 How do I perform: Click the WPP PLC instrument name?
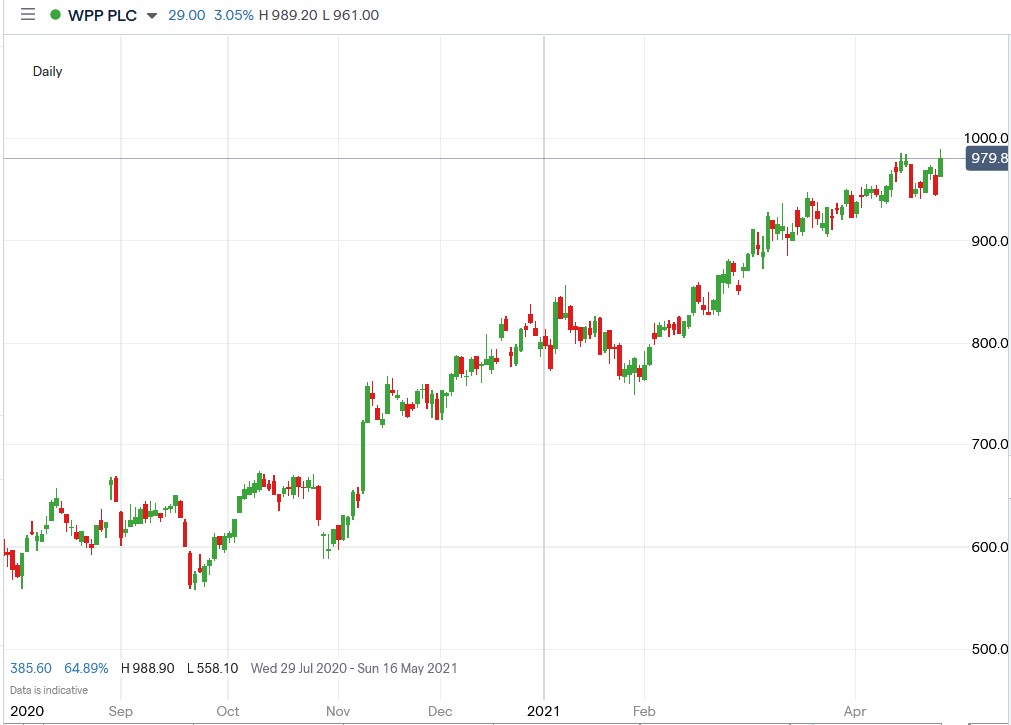point(103,15)
